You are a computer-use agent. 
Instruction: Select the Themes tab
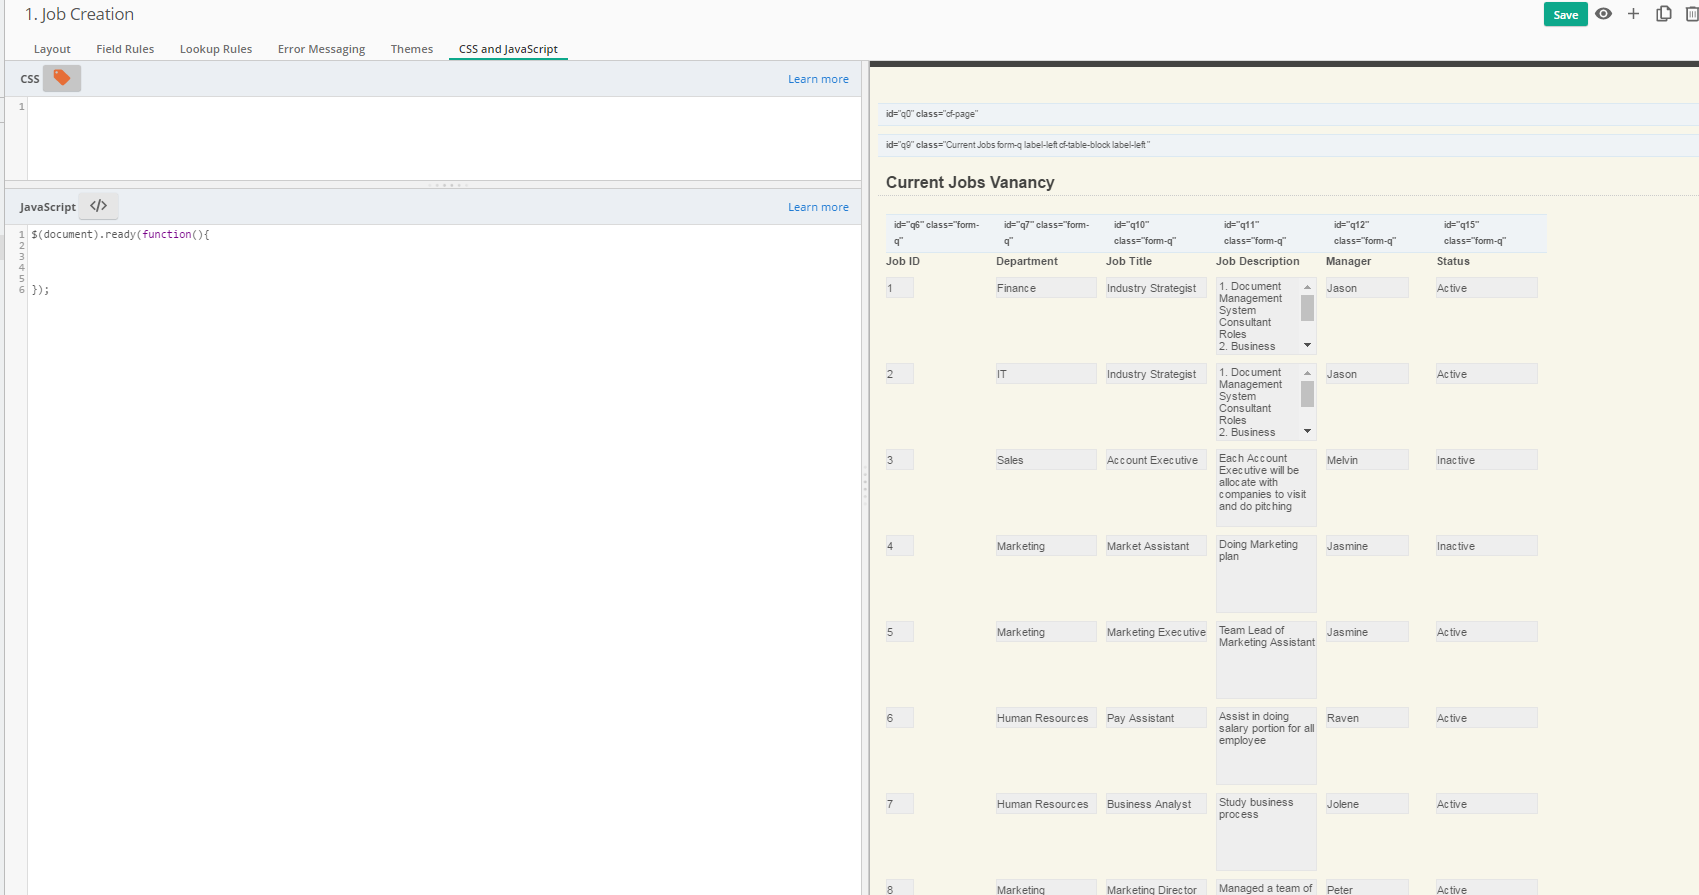(412, 49)
